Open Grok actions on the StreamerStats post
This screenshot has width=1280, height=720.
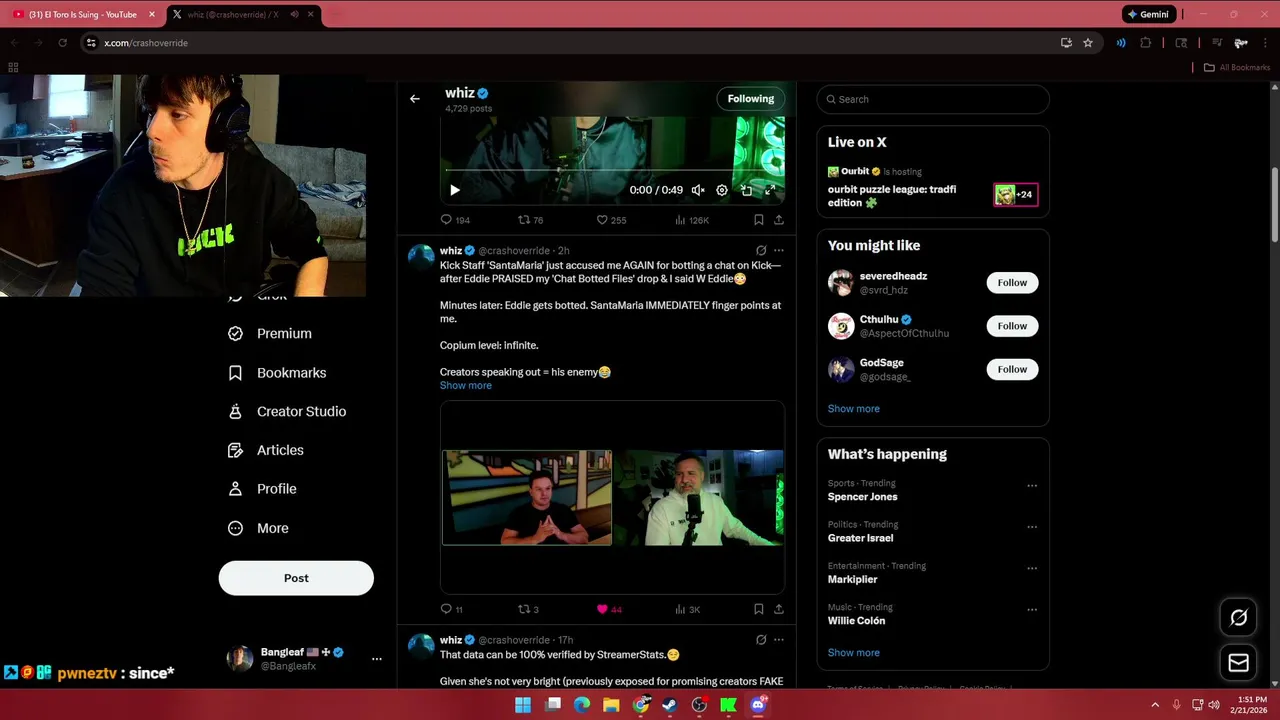pyautogui.click(x=761, y=640)
